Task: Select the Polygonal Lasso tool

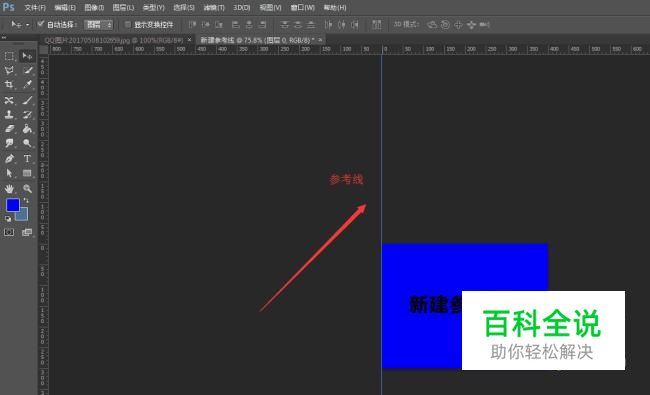Action: click(9, 70)
